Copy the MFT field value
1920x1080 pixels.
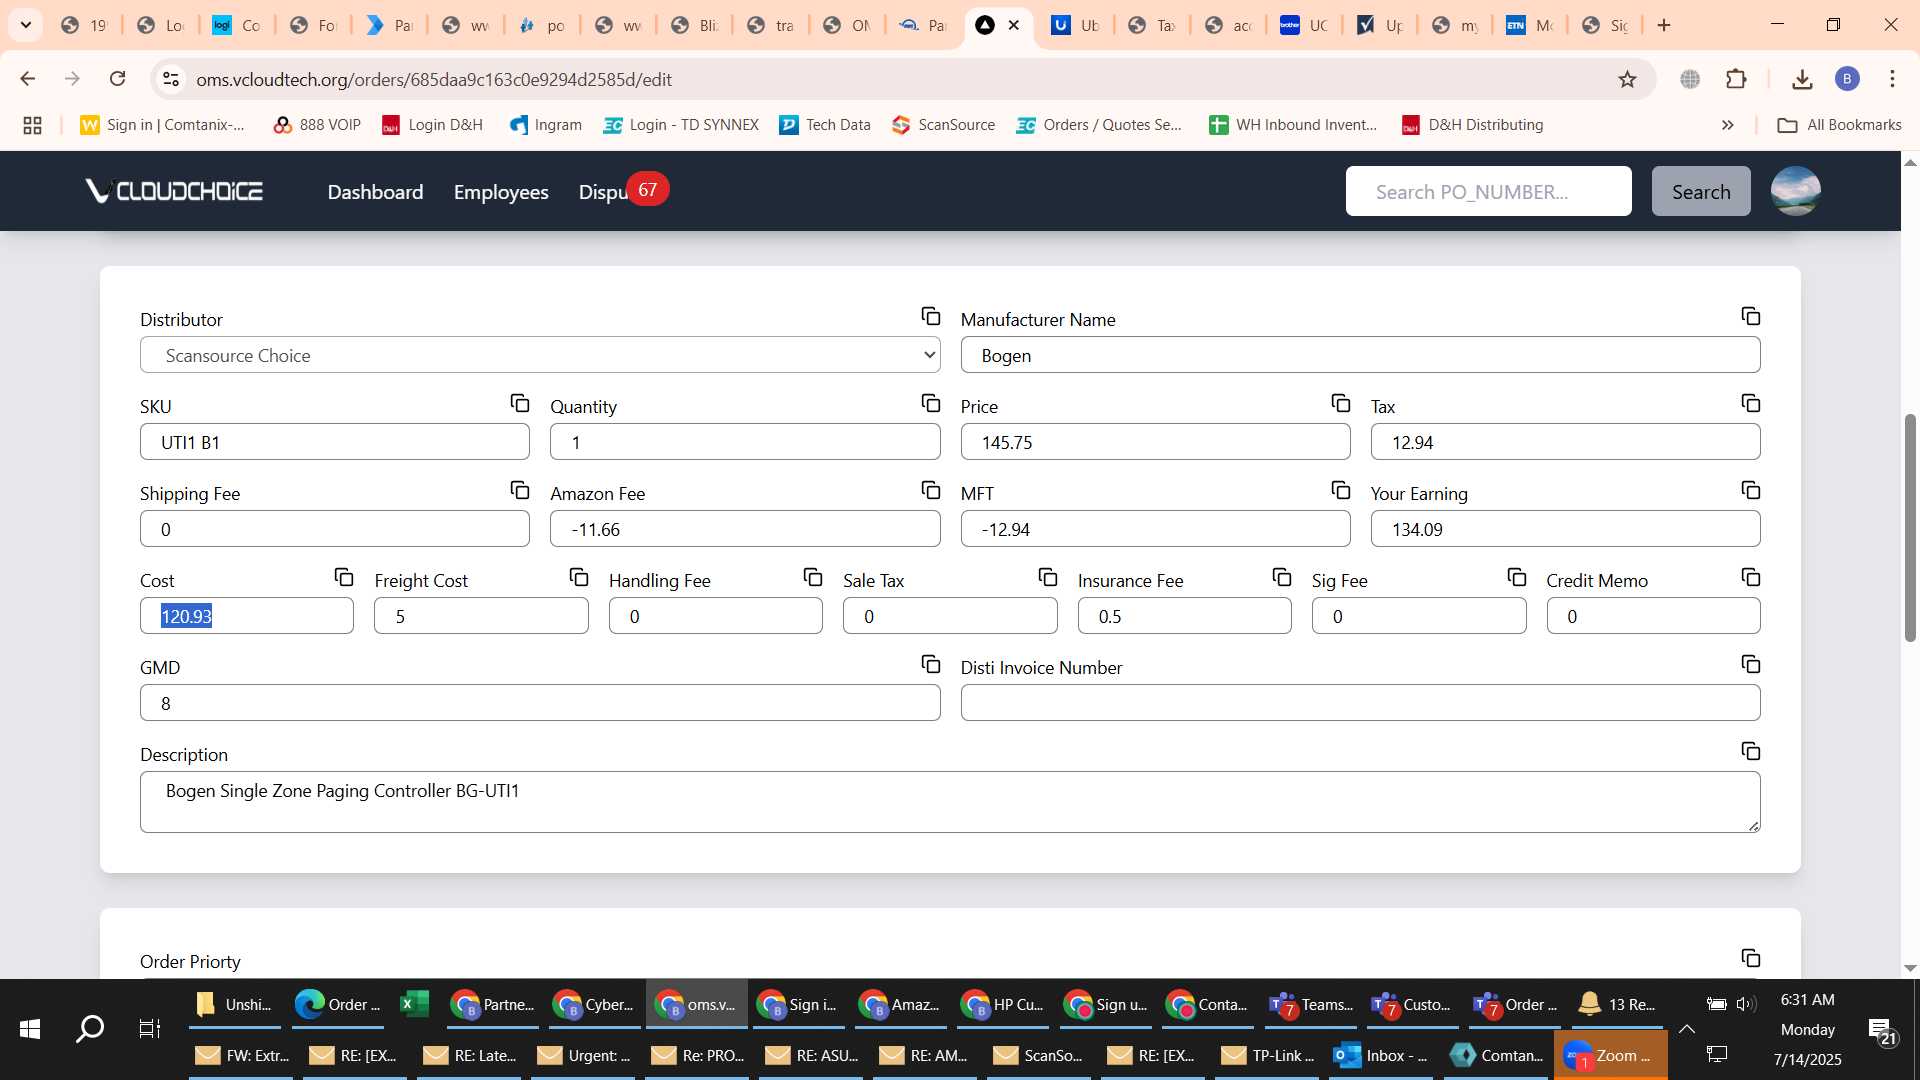tap(1341, 490)
